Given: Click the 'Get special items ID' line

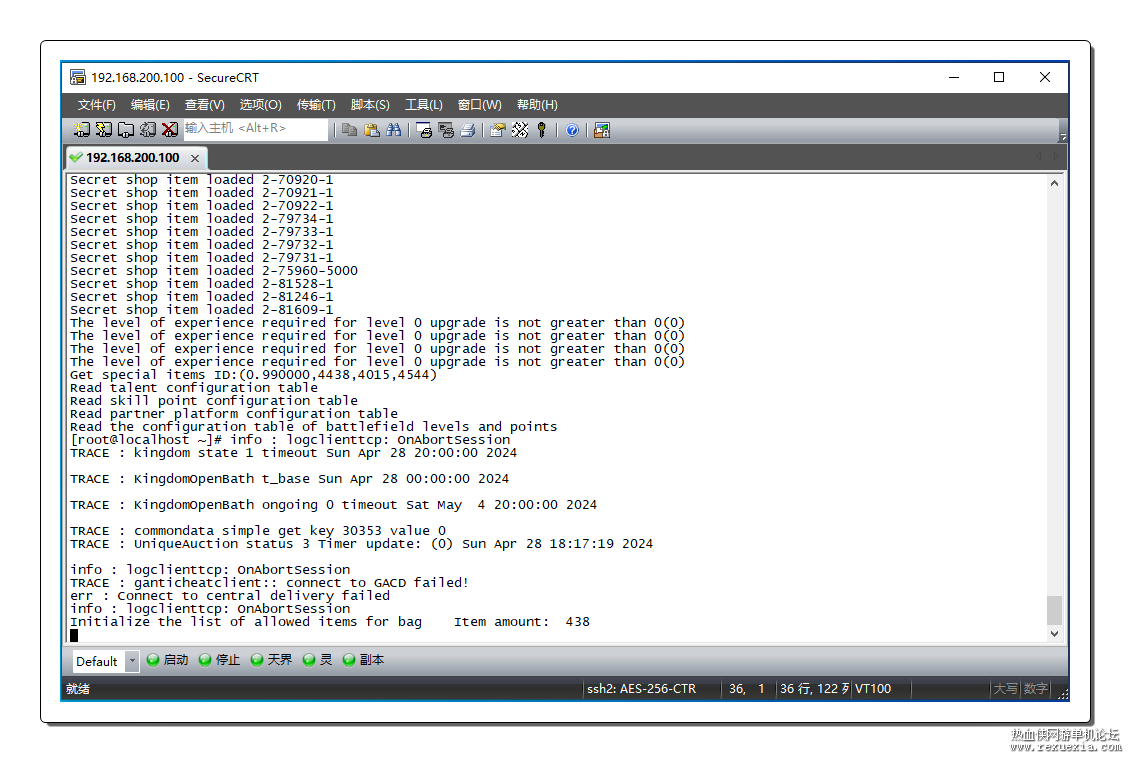Looking at the screenshot, I should click(x=253, y=375).
